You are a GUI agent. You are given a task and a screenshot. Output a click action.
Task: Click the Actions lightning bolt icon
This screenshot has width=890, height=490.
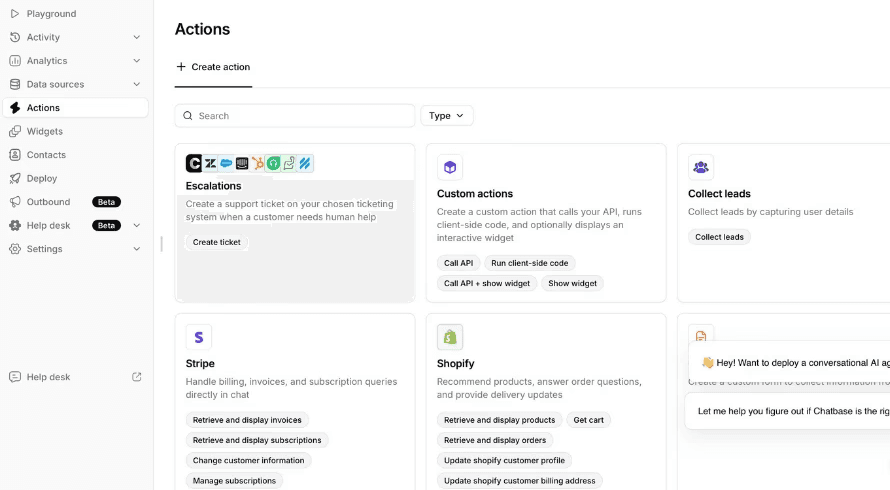point(15,108)
